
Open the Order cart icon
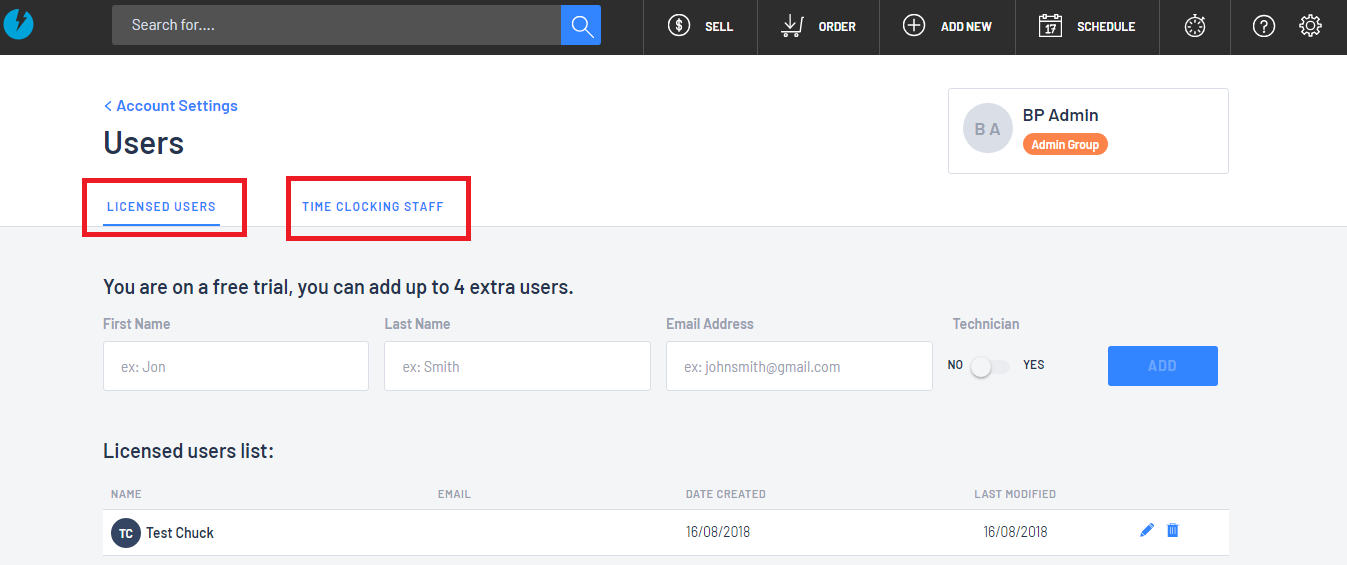coord(793,26)
